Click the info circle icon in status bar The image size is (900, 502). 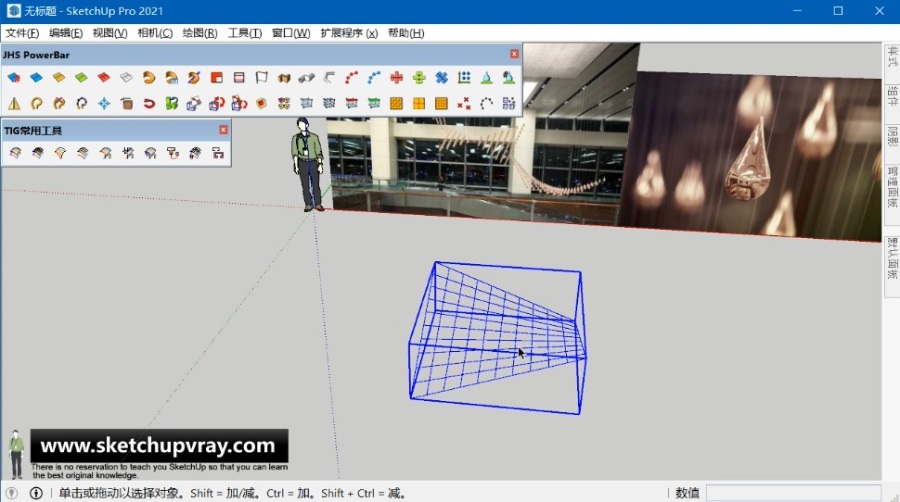click(36, 493)
